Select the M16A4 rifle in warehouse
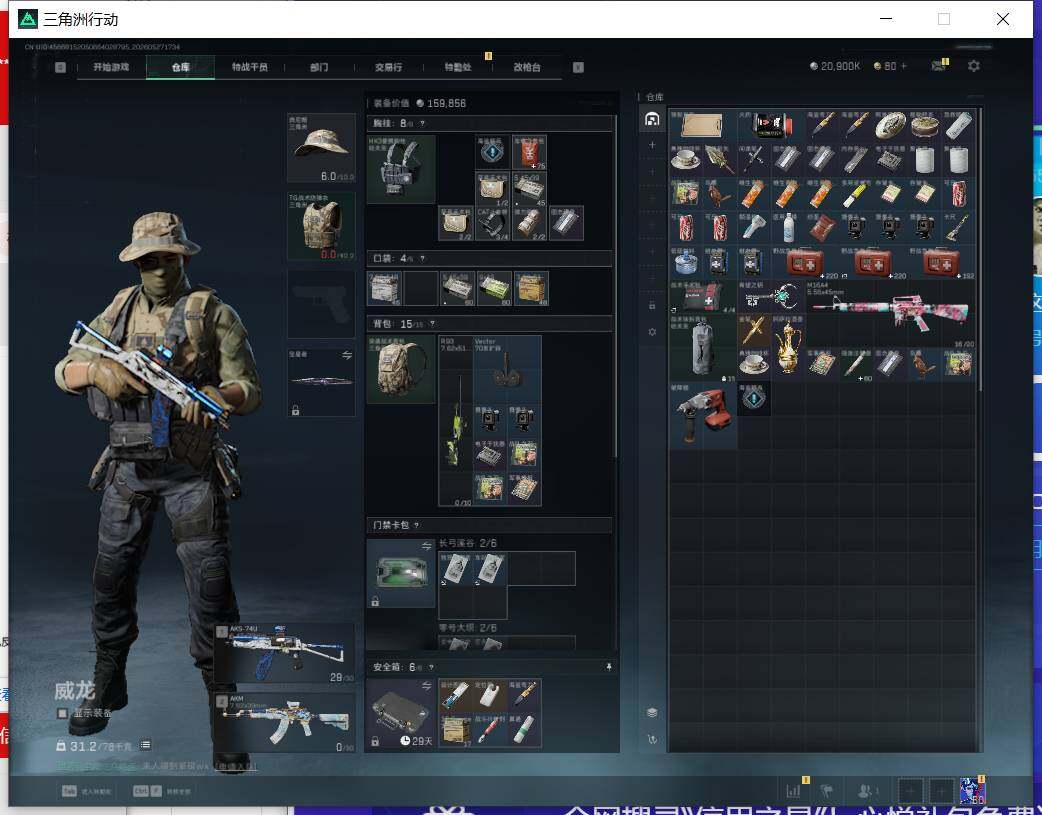 tap(890, 313)
